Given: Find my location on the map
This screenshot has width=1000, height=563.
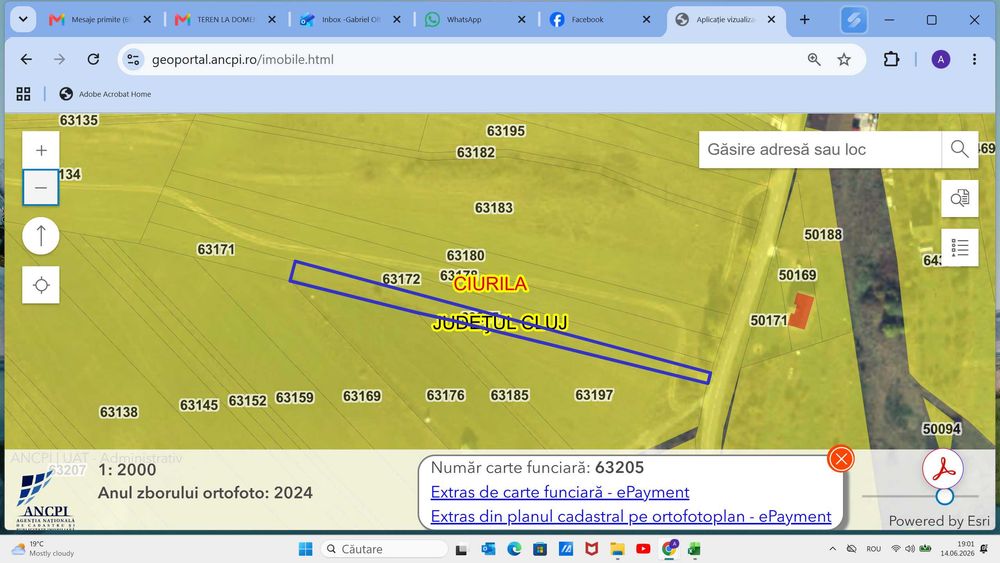Looking at the screenshot, I should click(41, 284).
